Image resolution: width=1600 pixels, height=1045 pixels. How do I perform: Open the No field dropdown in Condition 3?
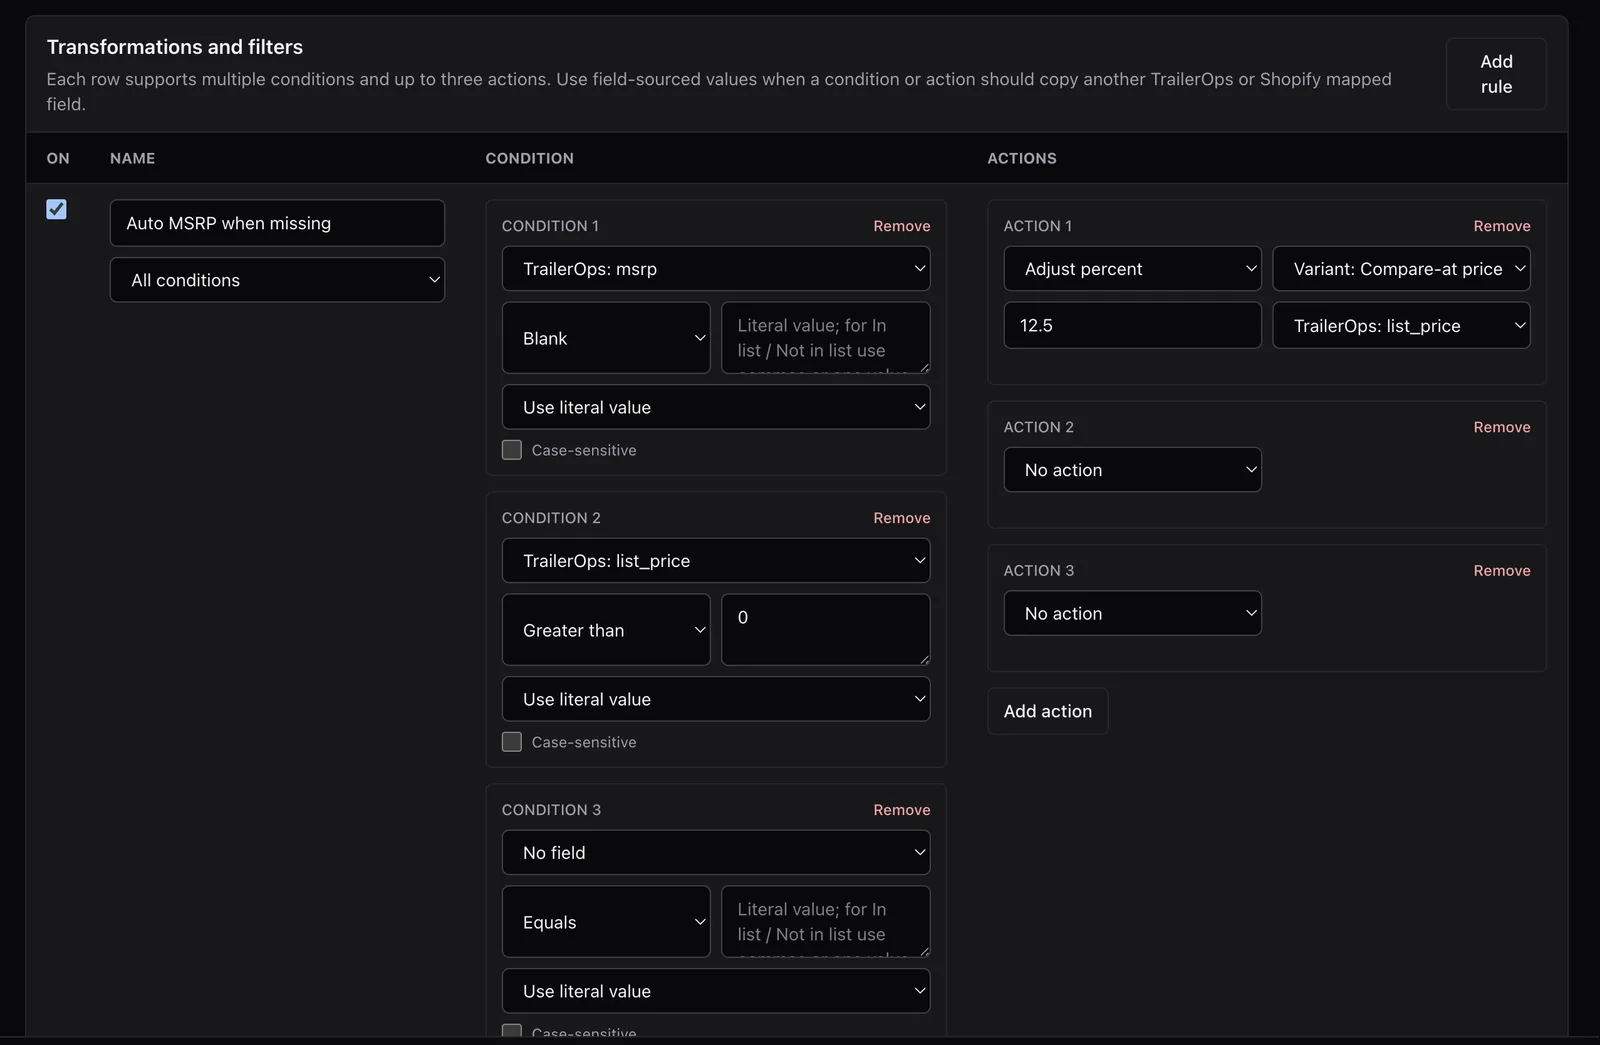(716, 853)
